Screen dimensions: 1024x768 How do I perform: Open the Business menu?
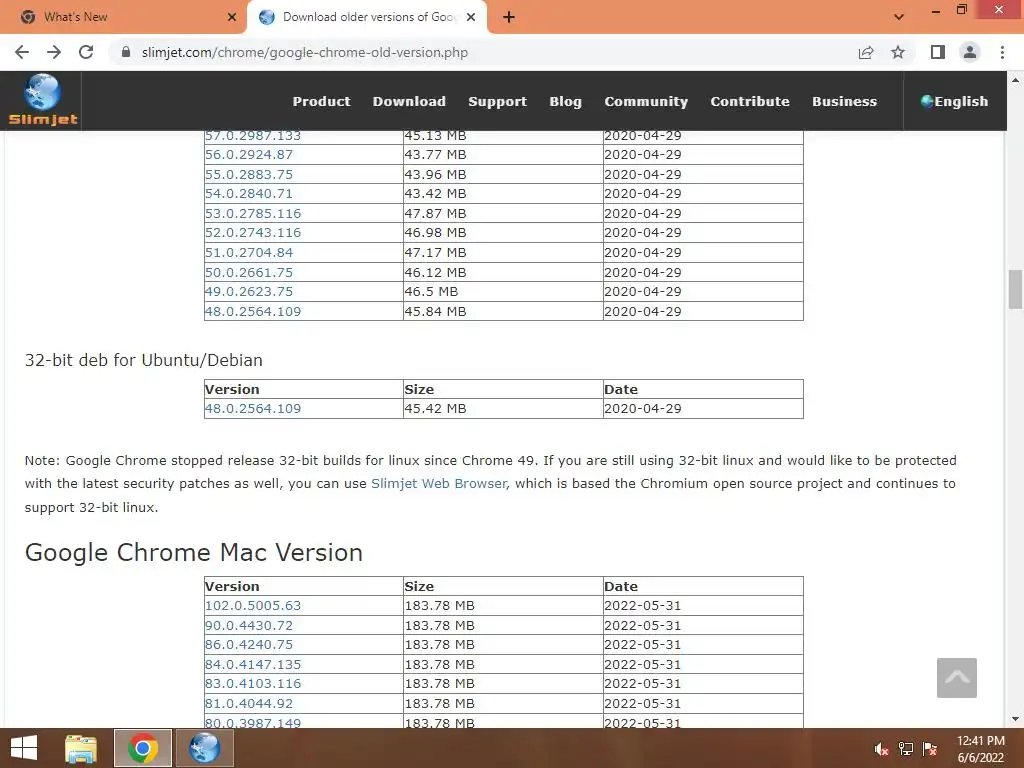(844, 101)
